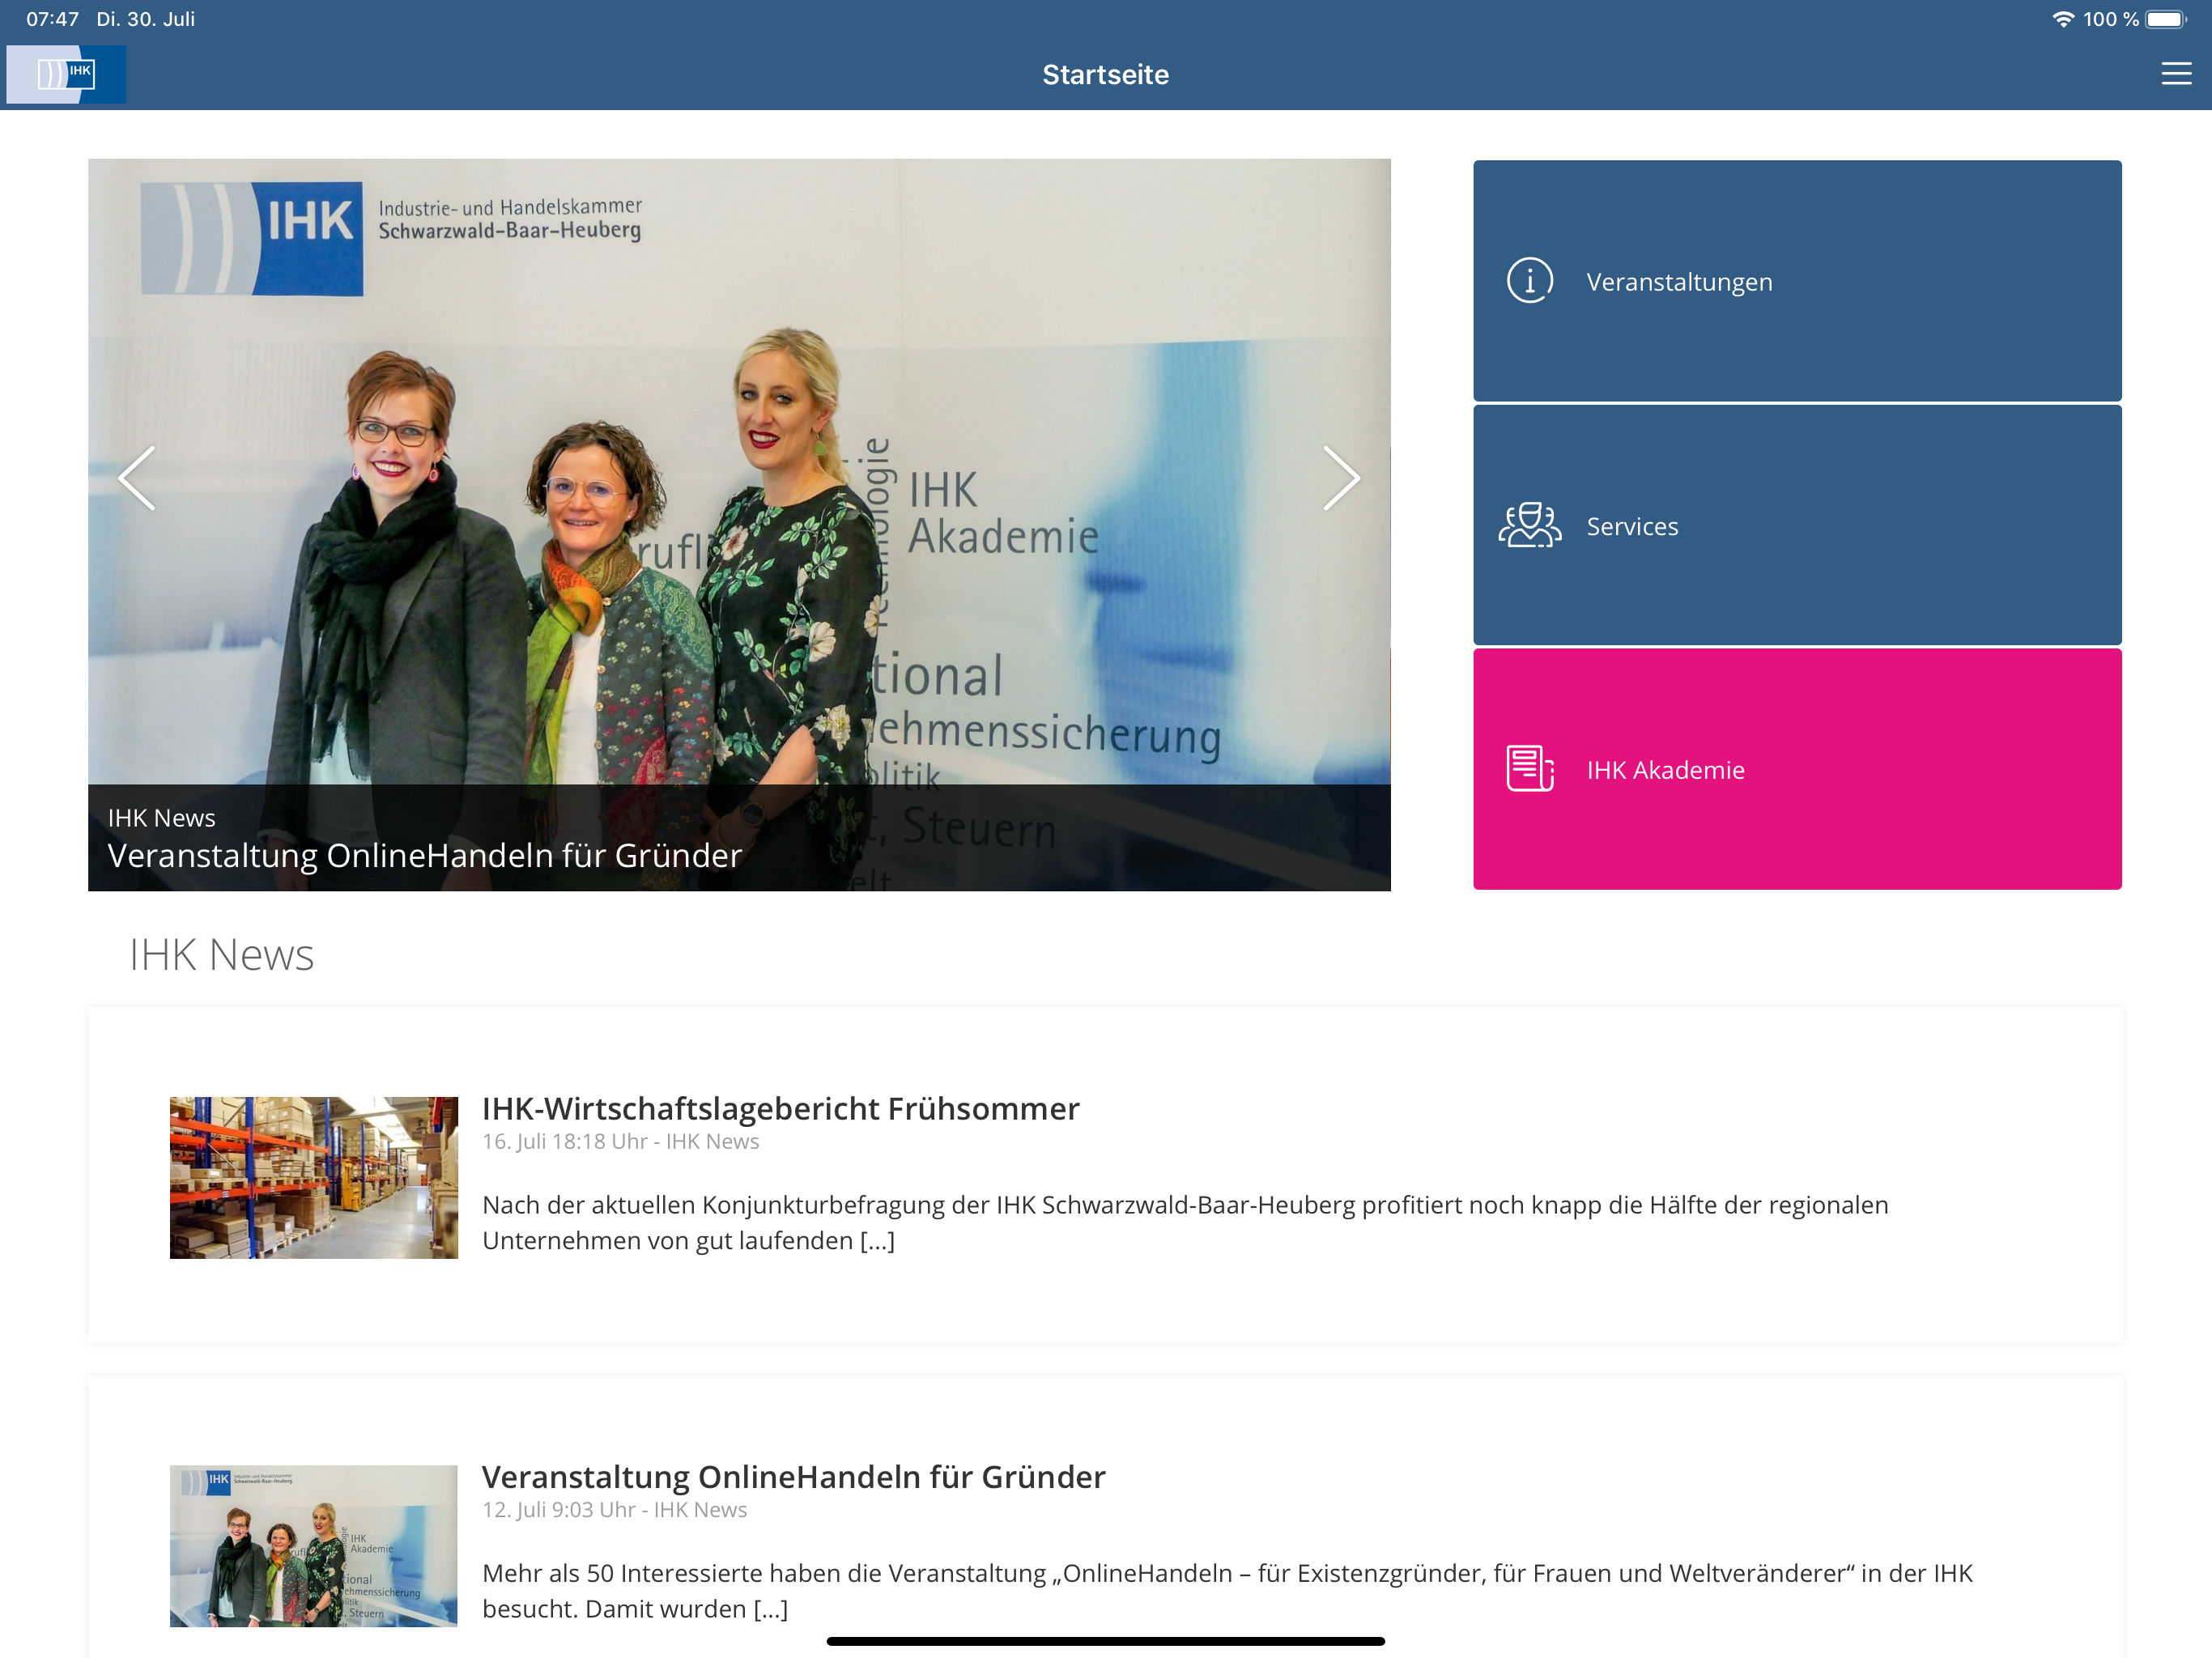Image resolution: width=2212 pixels, height=1658 pixels.
Task: Click the 'Mehr als 50 Interessierte' excerpt
Action: click(1228, 1591)
